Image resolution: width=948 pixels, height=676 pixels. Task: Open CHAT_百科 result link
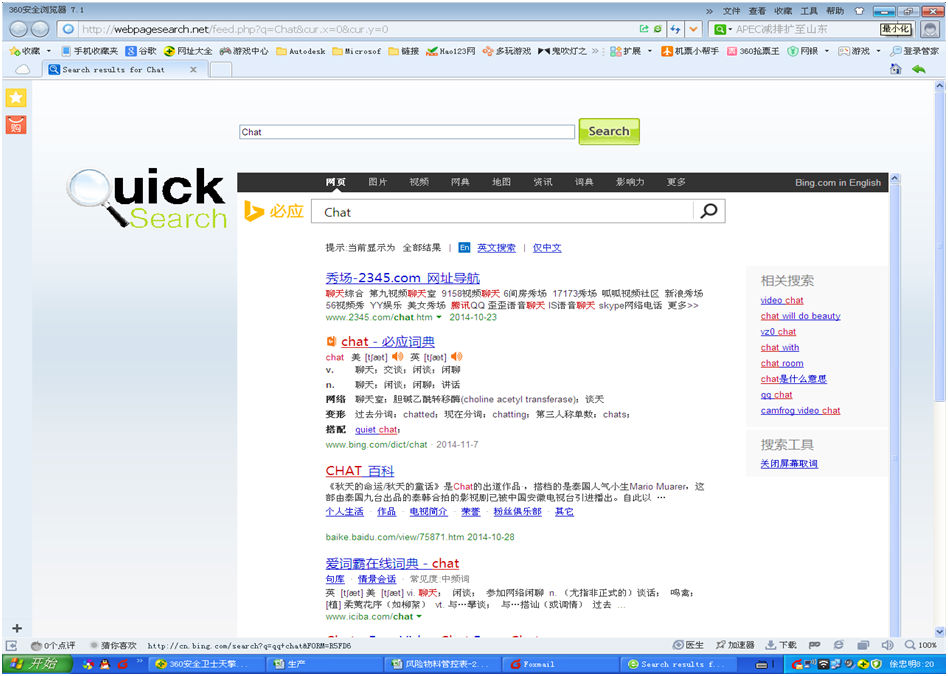coord(360,470)
